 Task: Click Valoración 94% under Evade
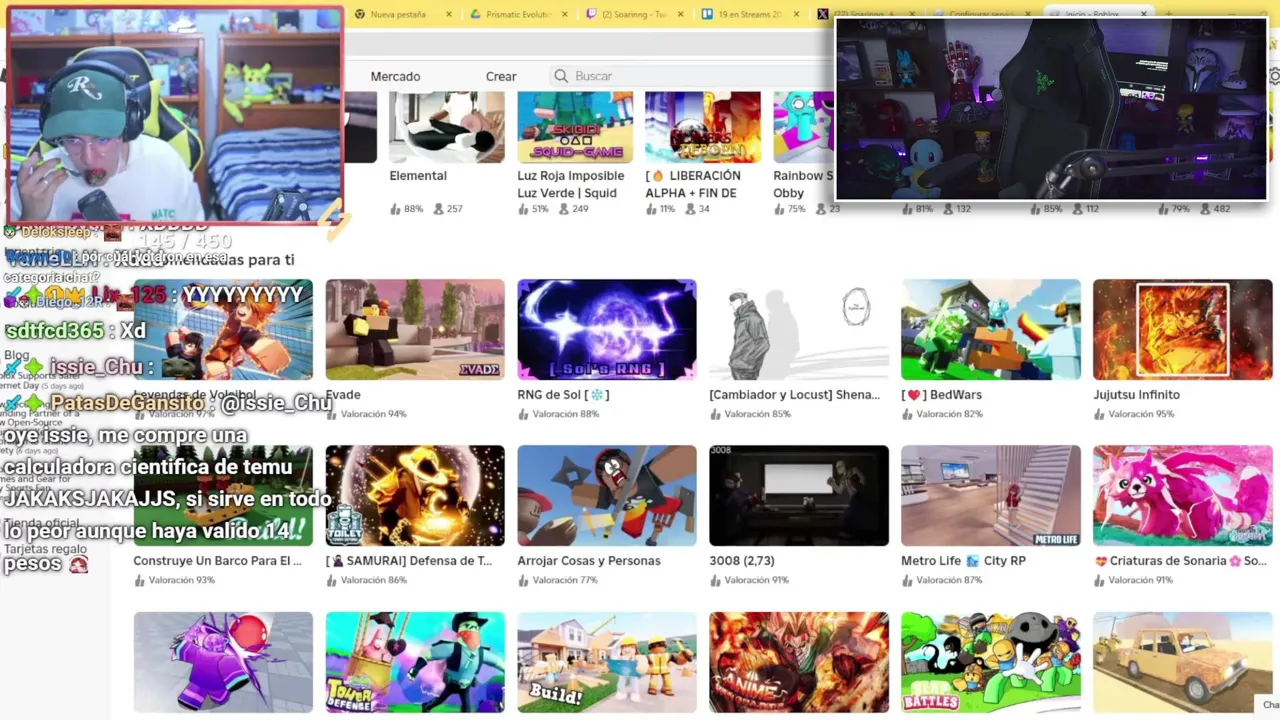coord(373,414)
